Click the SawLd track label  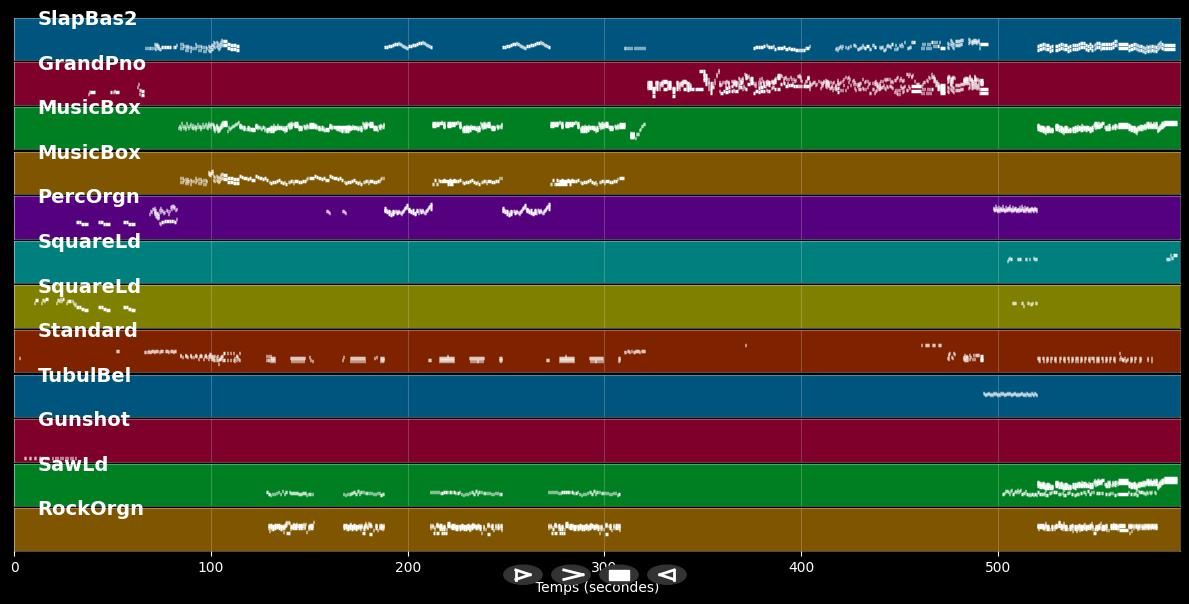point(72,465)
